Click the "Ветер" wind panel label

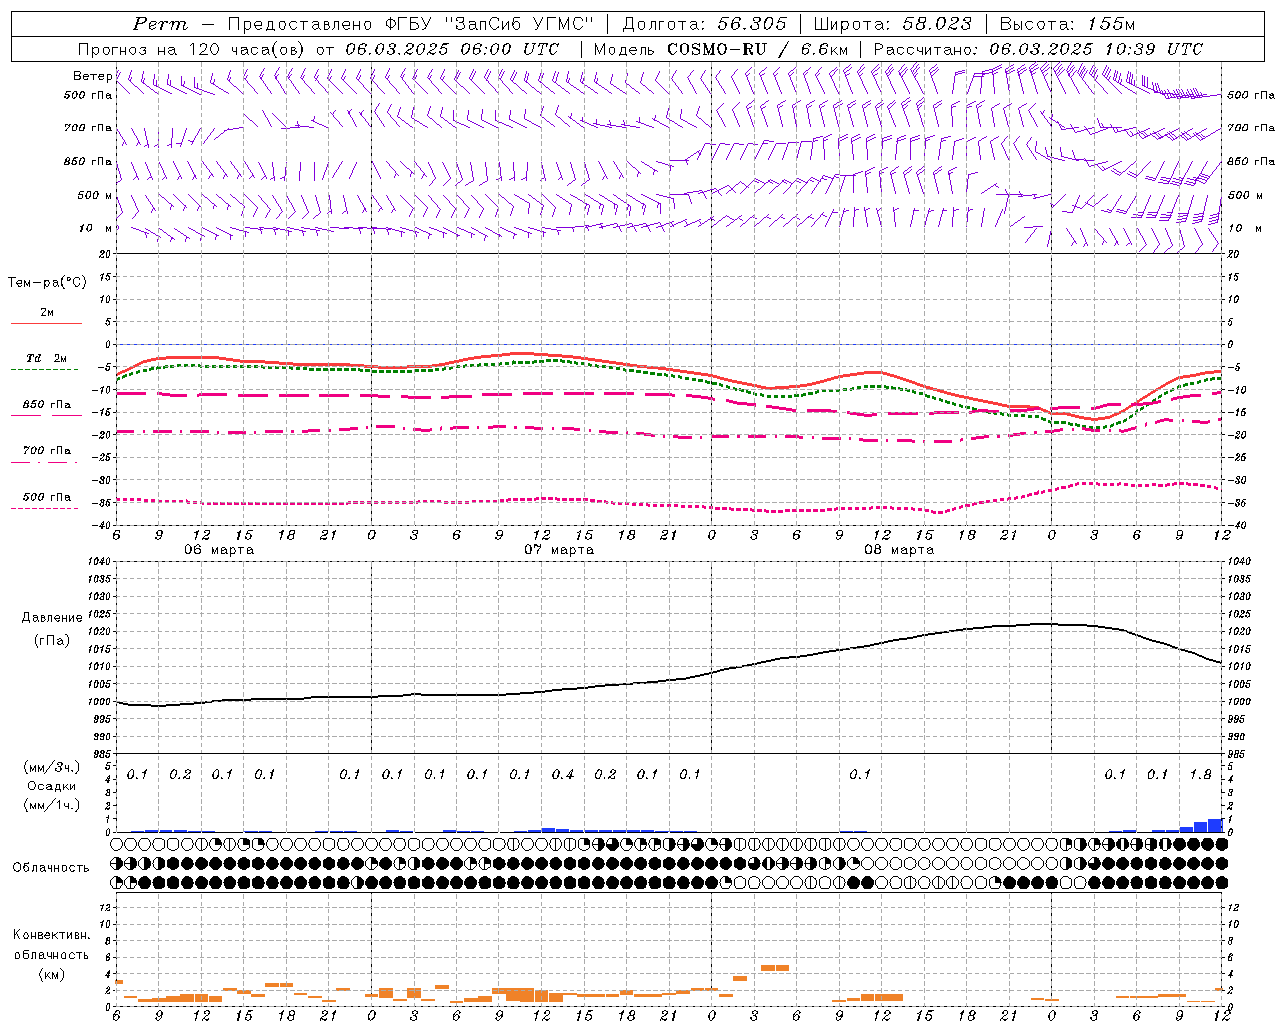92,76
